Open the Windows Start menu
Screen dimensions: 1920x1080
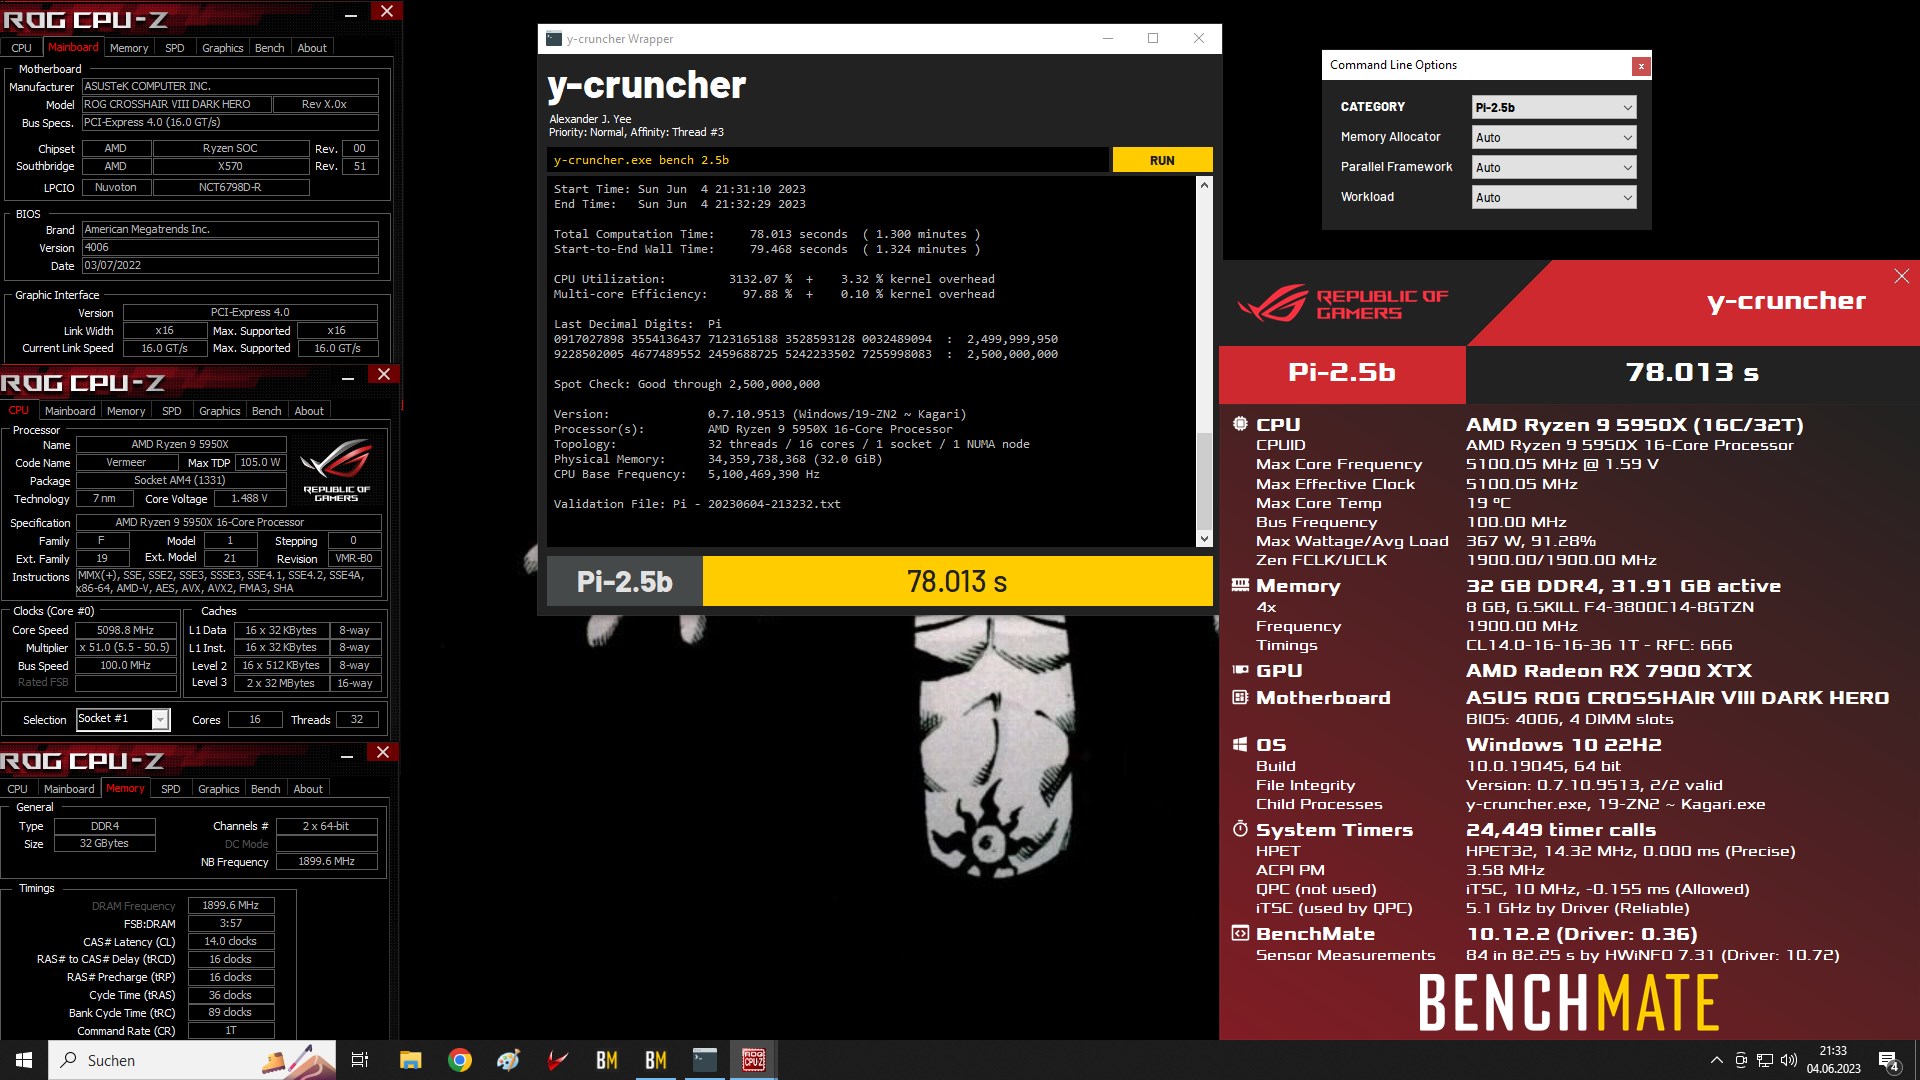(24, 1060)
